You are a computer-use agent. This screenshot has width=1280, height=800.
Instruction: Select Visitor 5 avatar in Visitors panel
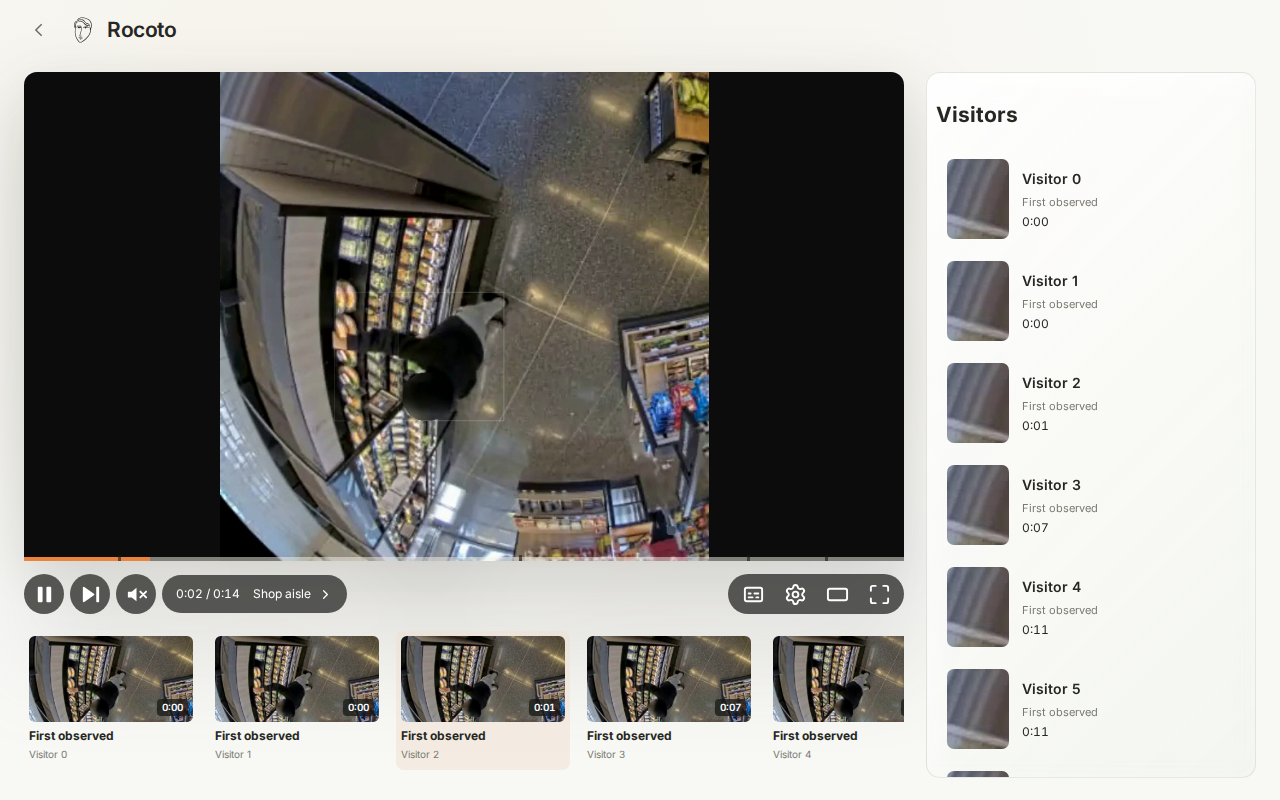pyautogui.click(x=978, y=709)
